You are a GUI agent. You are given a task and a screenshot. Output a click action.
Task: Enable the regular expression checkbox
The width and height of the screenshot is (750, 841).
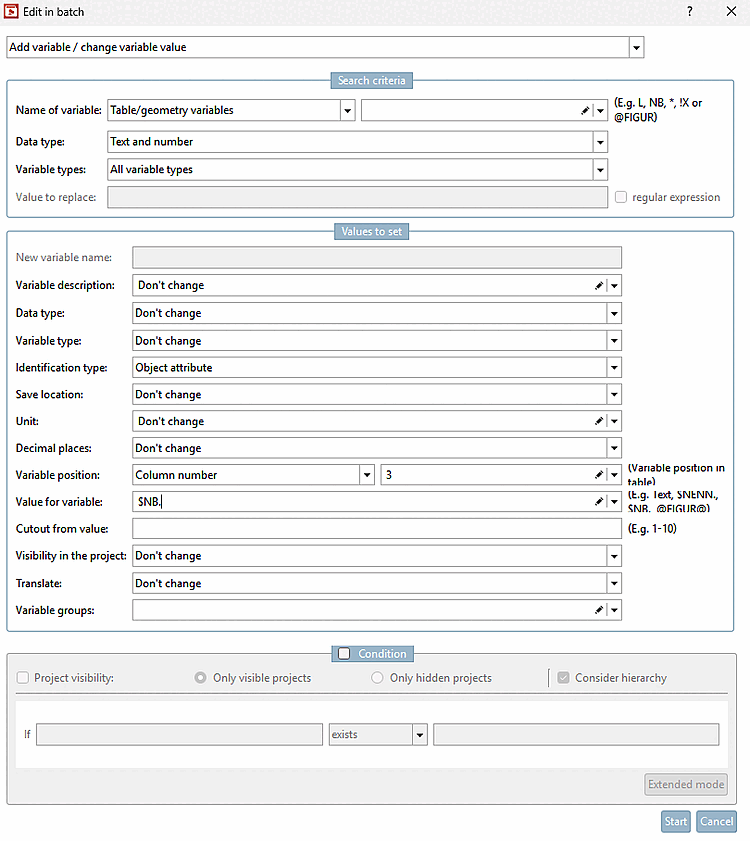tap(620, 197)
